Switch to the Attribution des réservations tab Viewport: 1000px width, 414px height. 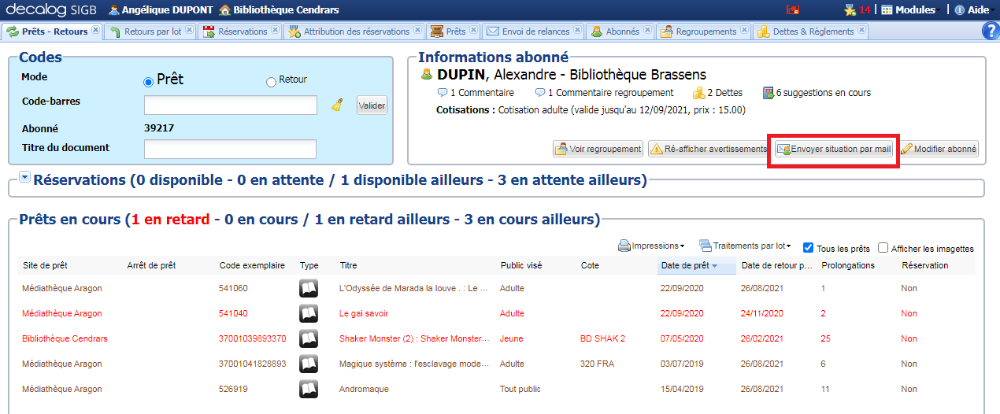pos(356,31)
